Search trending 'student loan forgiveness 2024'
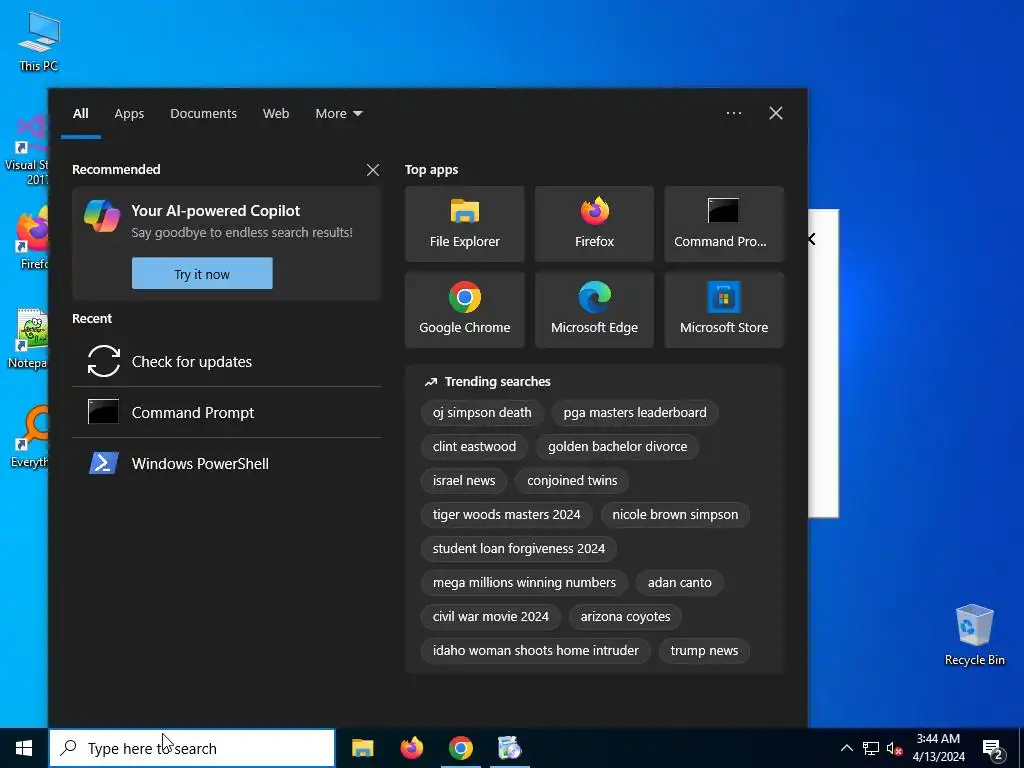1024x768 pixels. click(x=519, y=549)
